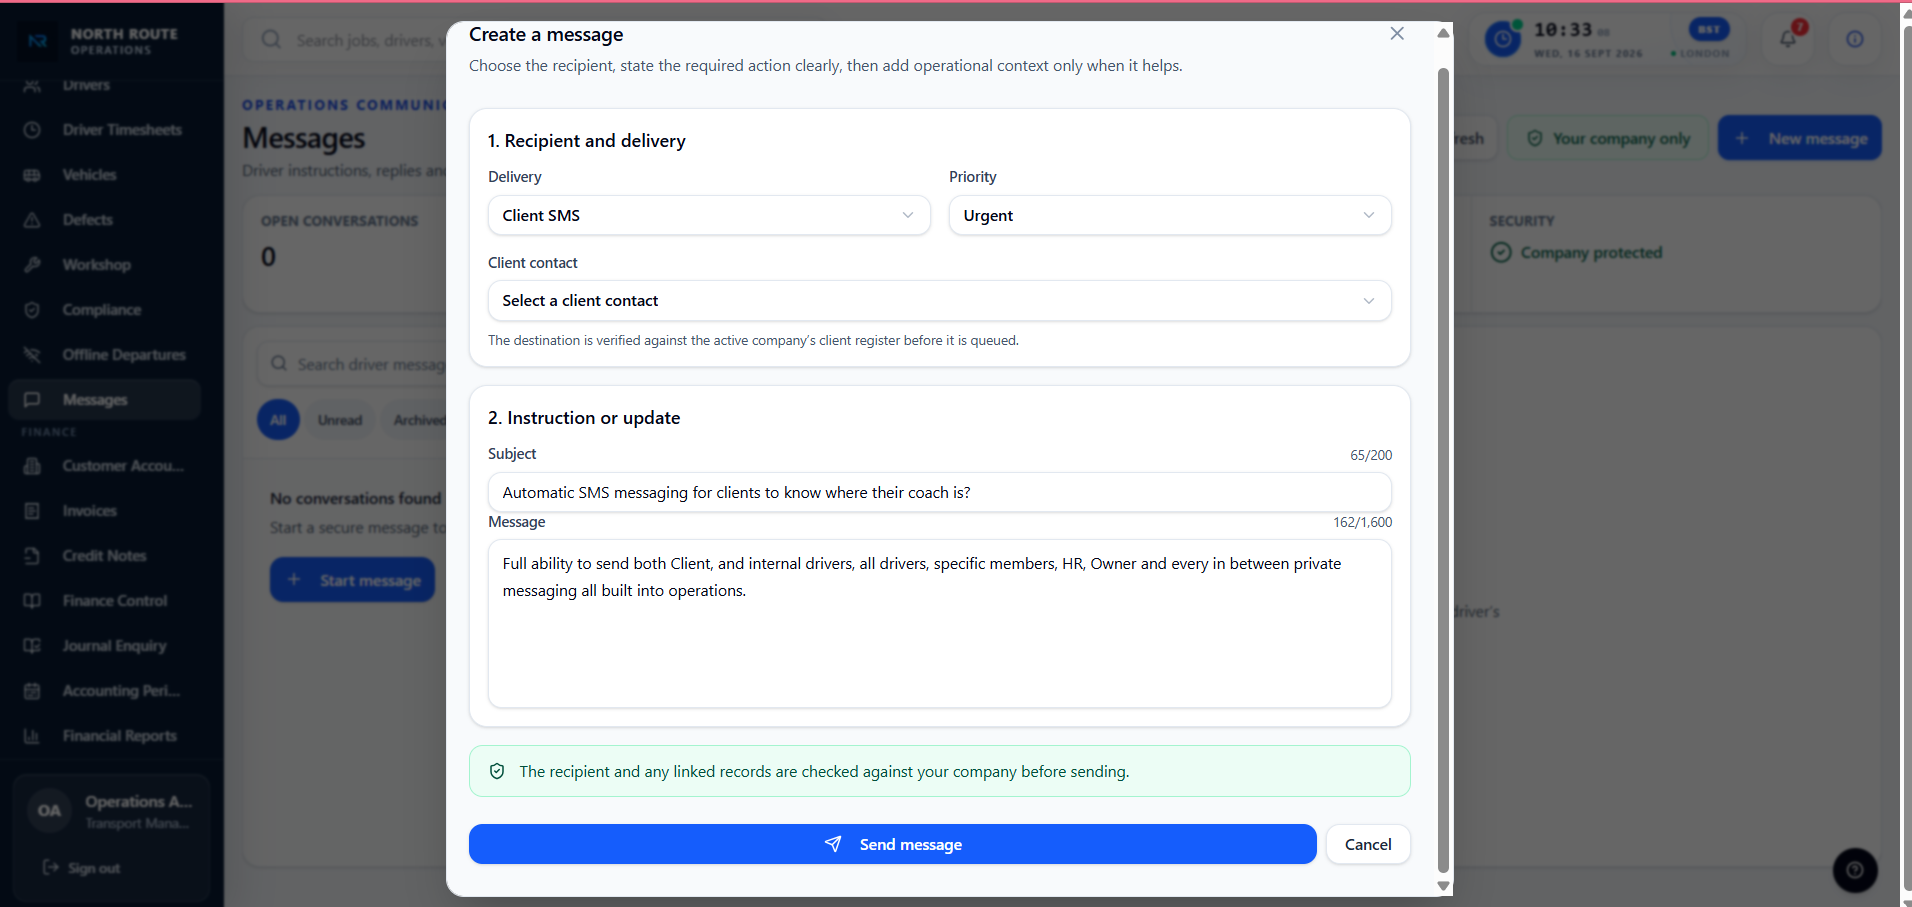Toggle the Your company only filter
The width and height of the screenshot is (1912, 907).
click(x=1608, y=138)
